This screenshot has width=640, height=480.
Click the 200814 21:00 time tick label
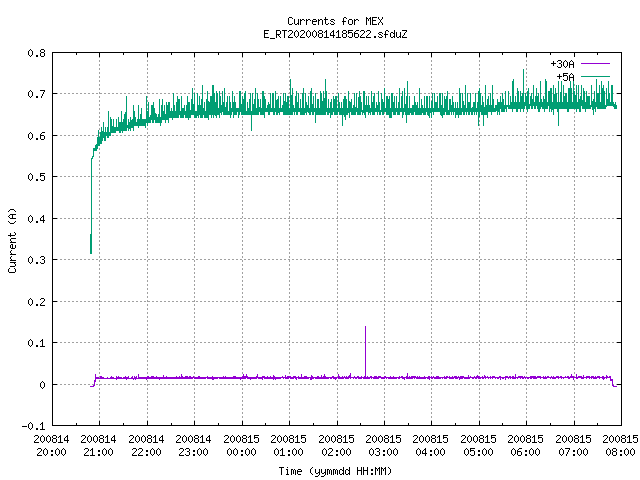99,445
